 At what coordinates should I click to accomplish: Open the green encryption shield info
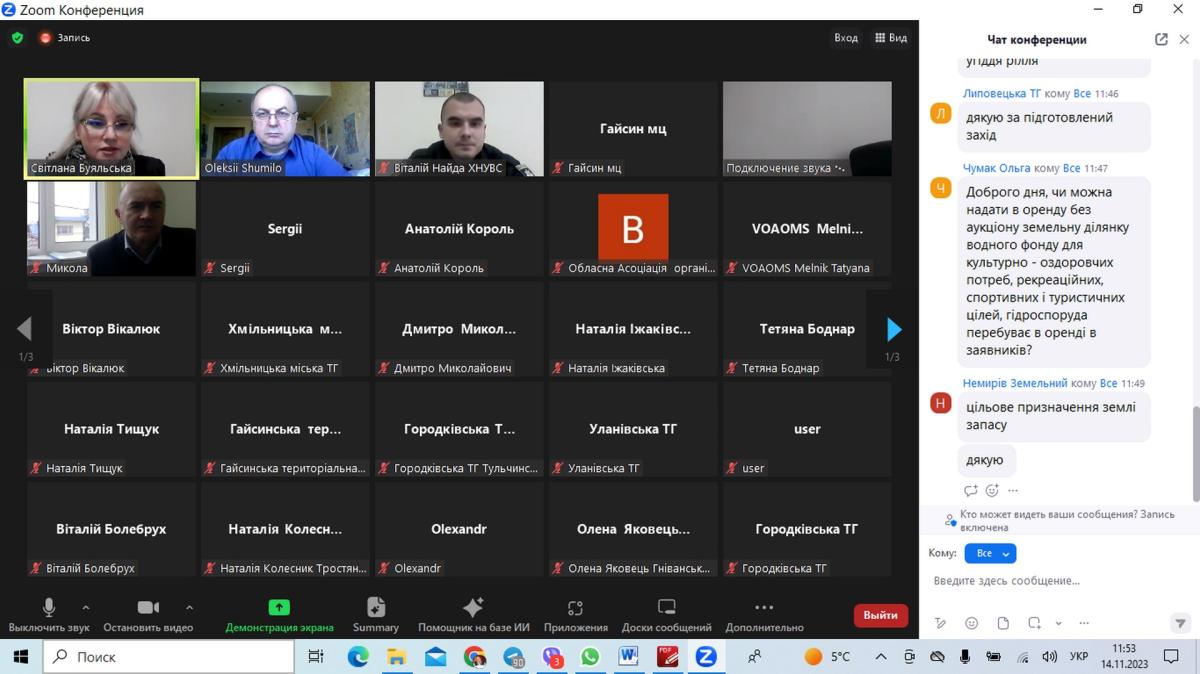click(x=17, y=38)
